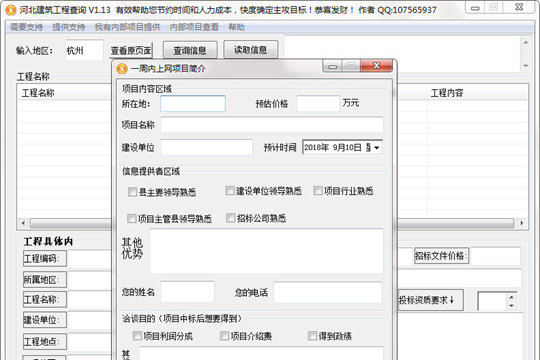540x360 pixels.
Task: Open the 需要支持 menu
Action: (27, 27)
